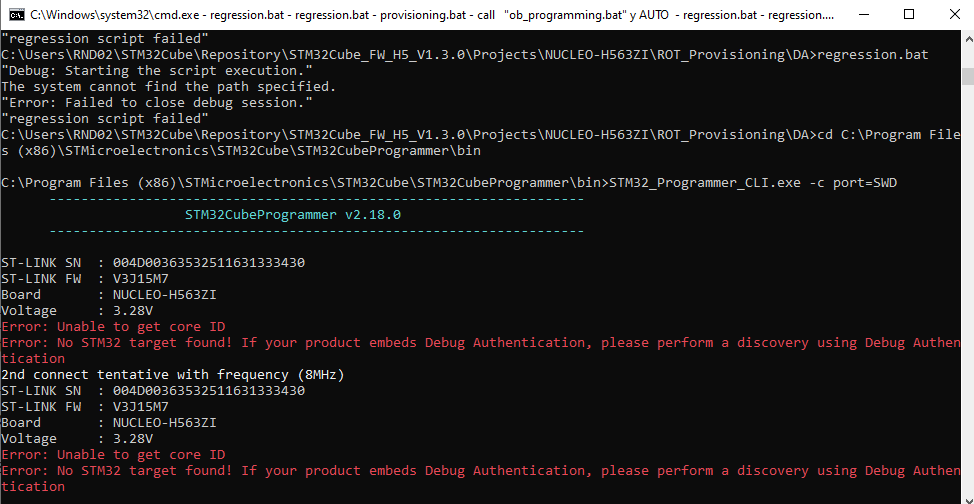Click the first 'Board : NUCLEO-H563ZI' line
The height and width of the screenshot is (504, 974).
tap(109, 295)
